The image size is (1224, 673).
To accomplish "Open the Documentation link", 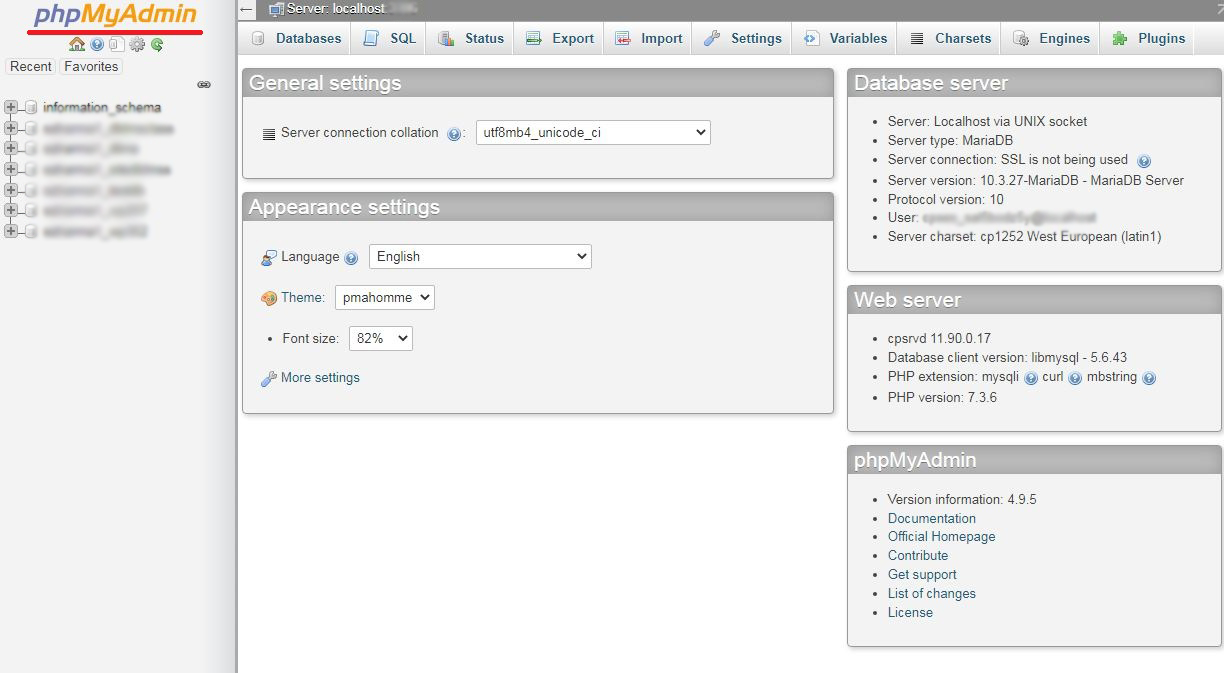I will point(932,518).
